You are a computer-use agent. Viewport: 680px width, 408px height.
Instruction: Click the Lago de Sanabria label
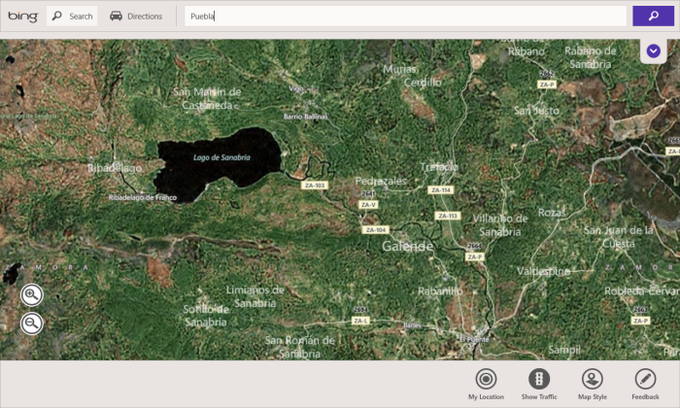coord(222,157)
